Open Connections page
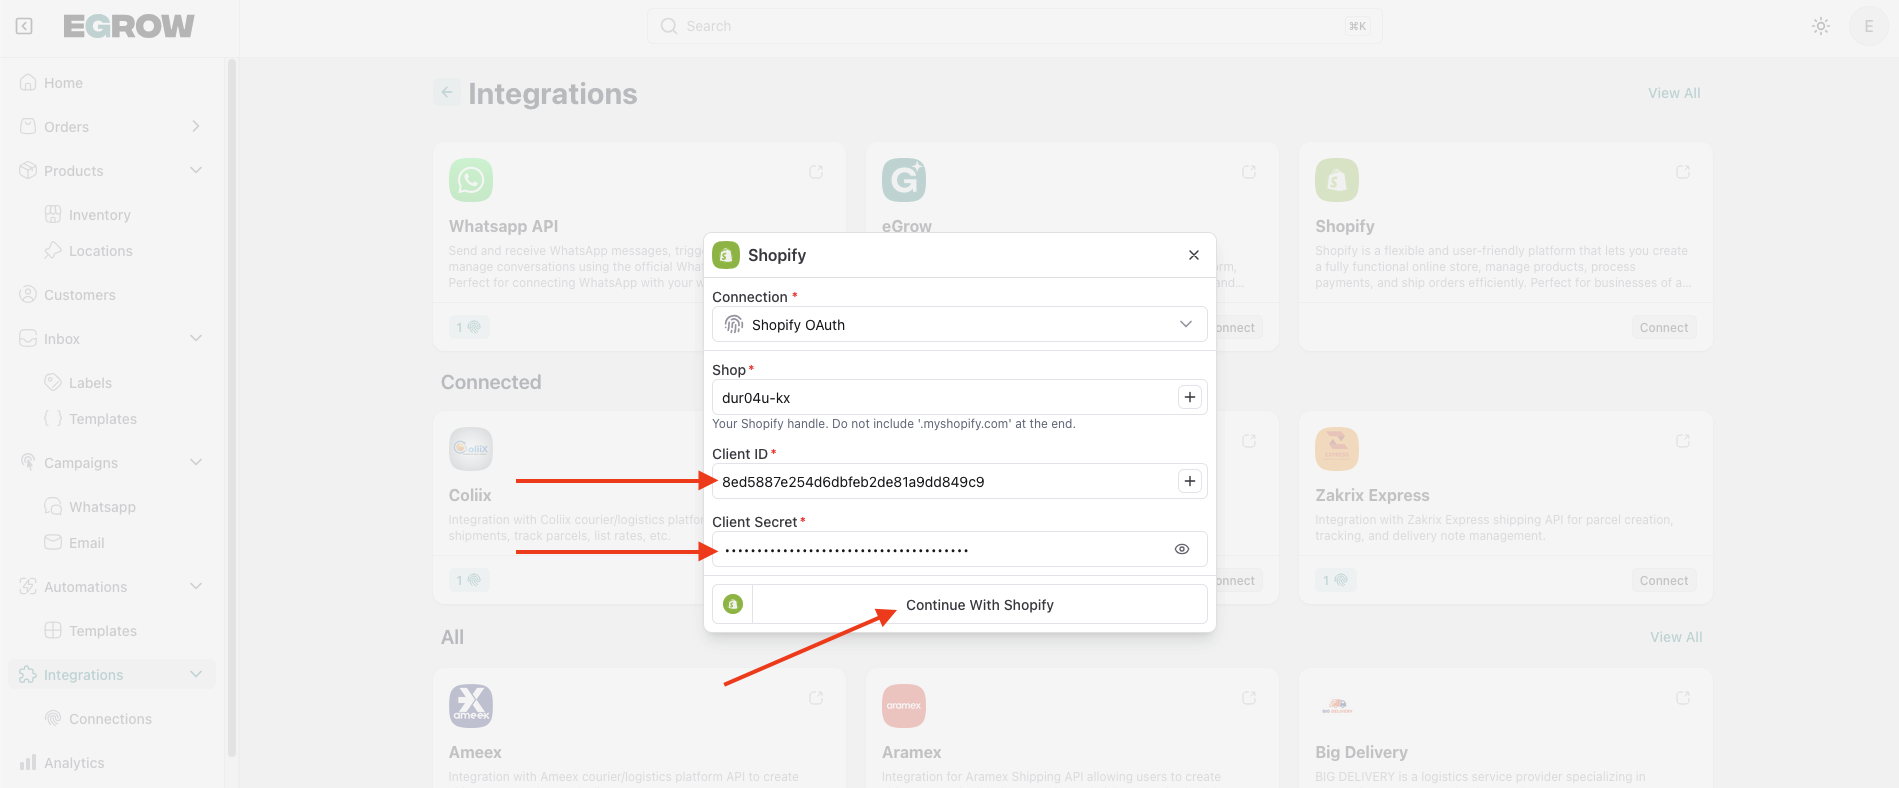 click(110, 719)
